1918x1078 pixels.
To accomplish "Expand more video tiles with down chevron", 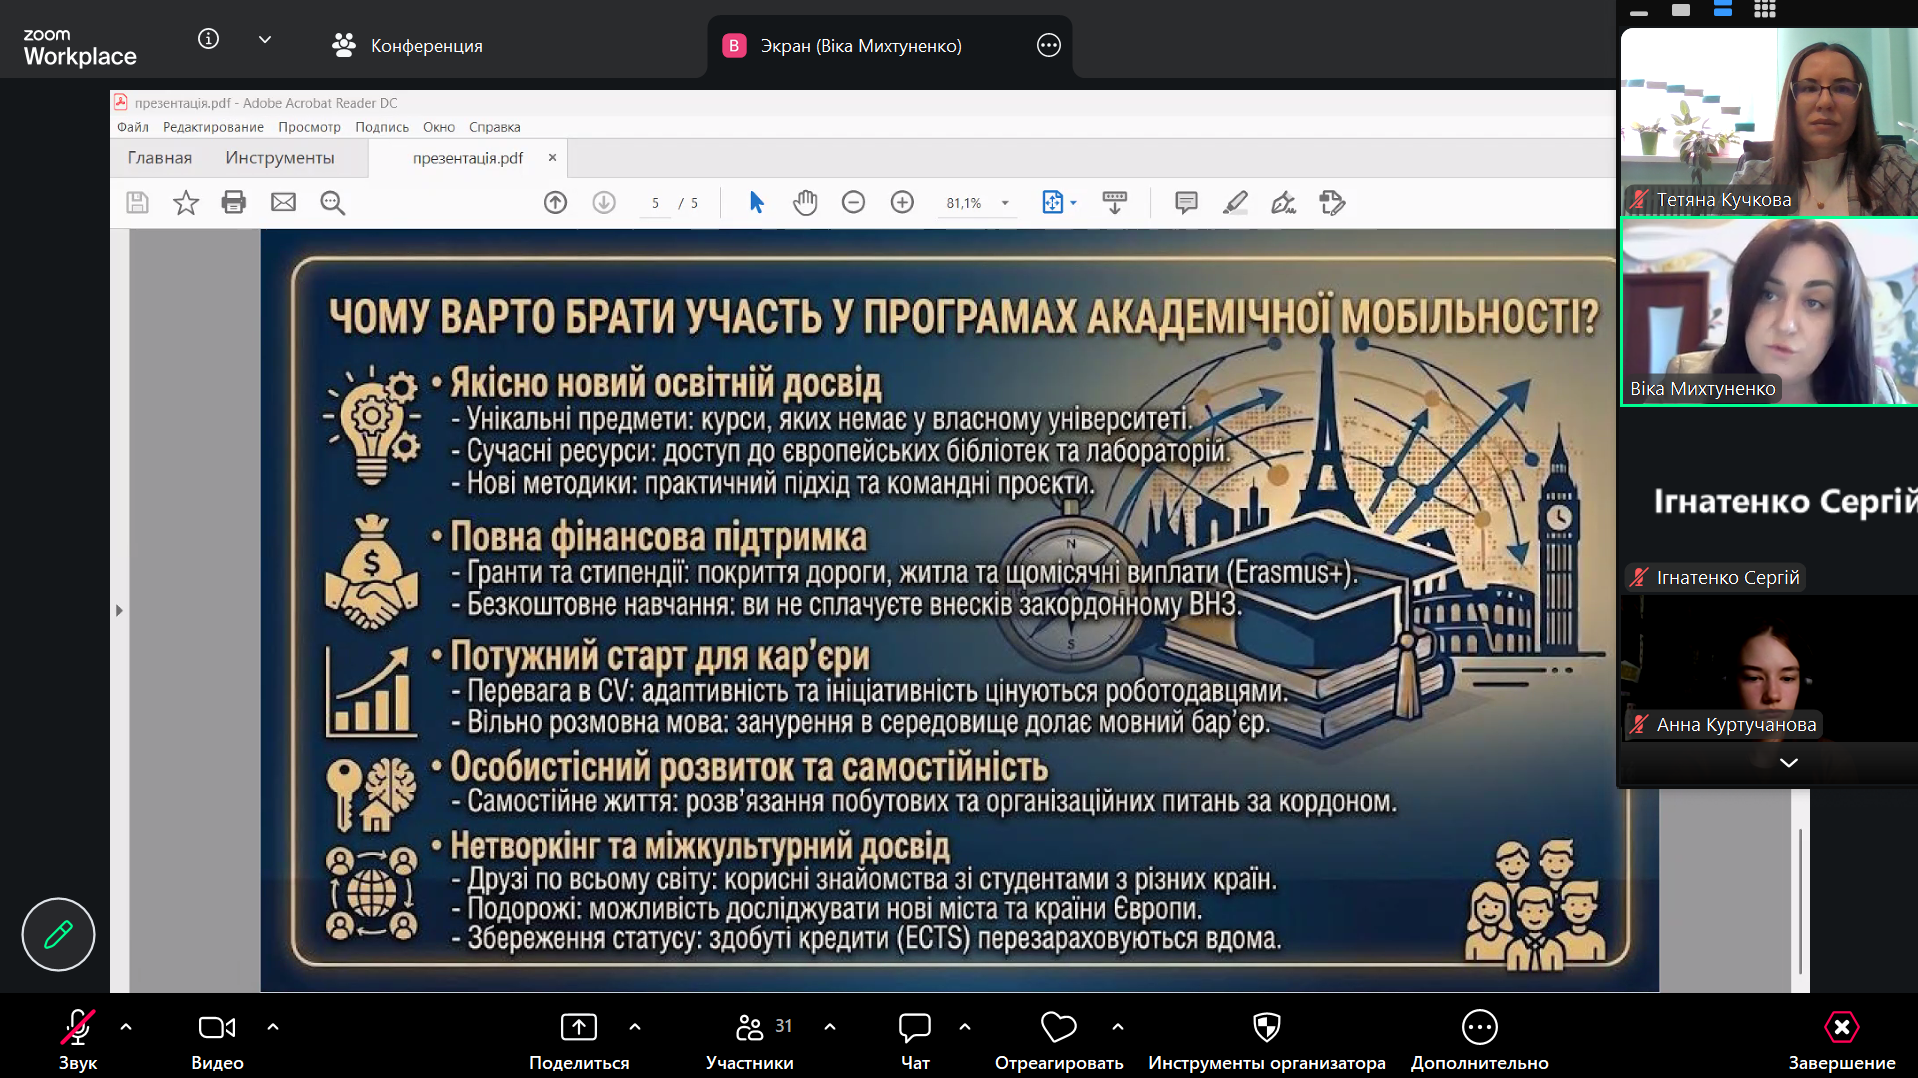I will (x=1789, y=763).
